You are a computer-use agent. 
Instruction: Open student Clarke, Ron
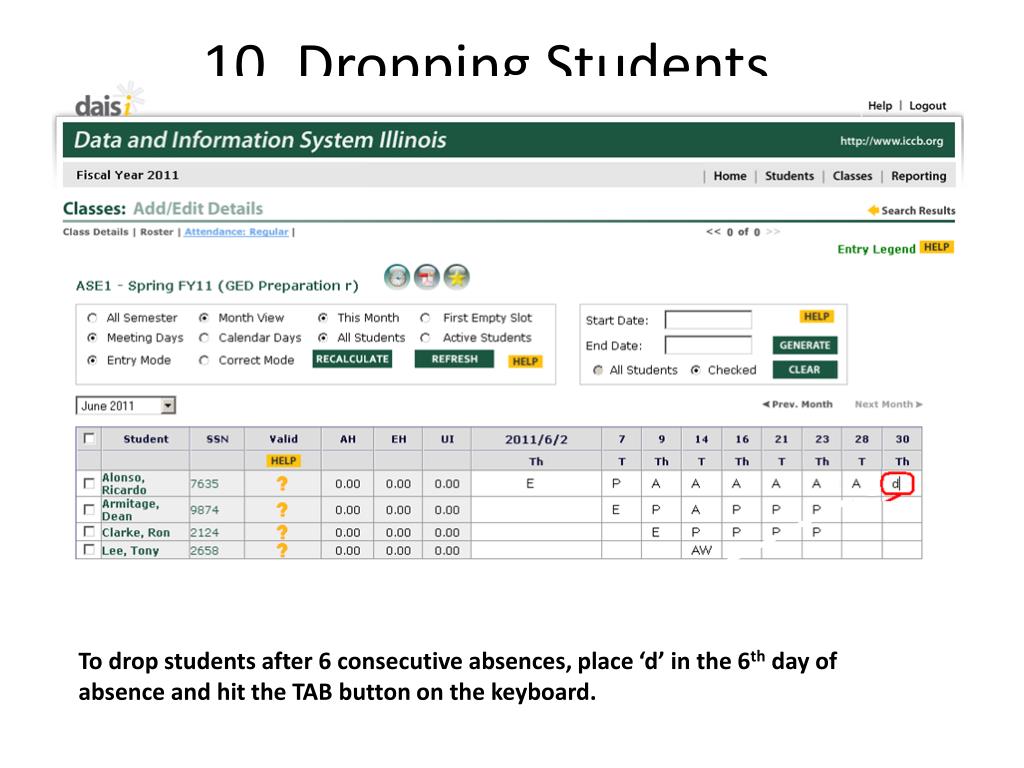[135, 532]
